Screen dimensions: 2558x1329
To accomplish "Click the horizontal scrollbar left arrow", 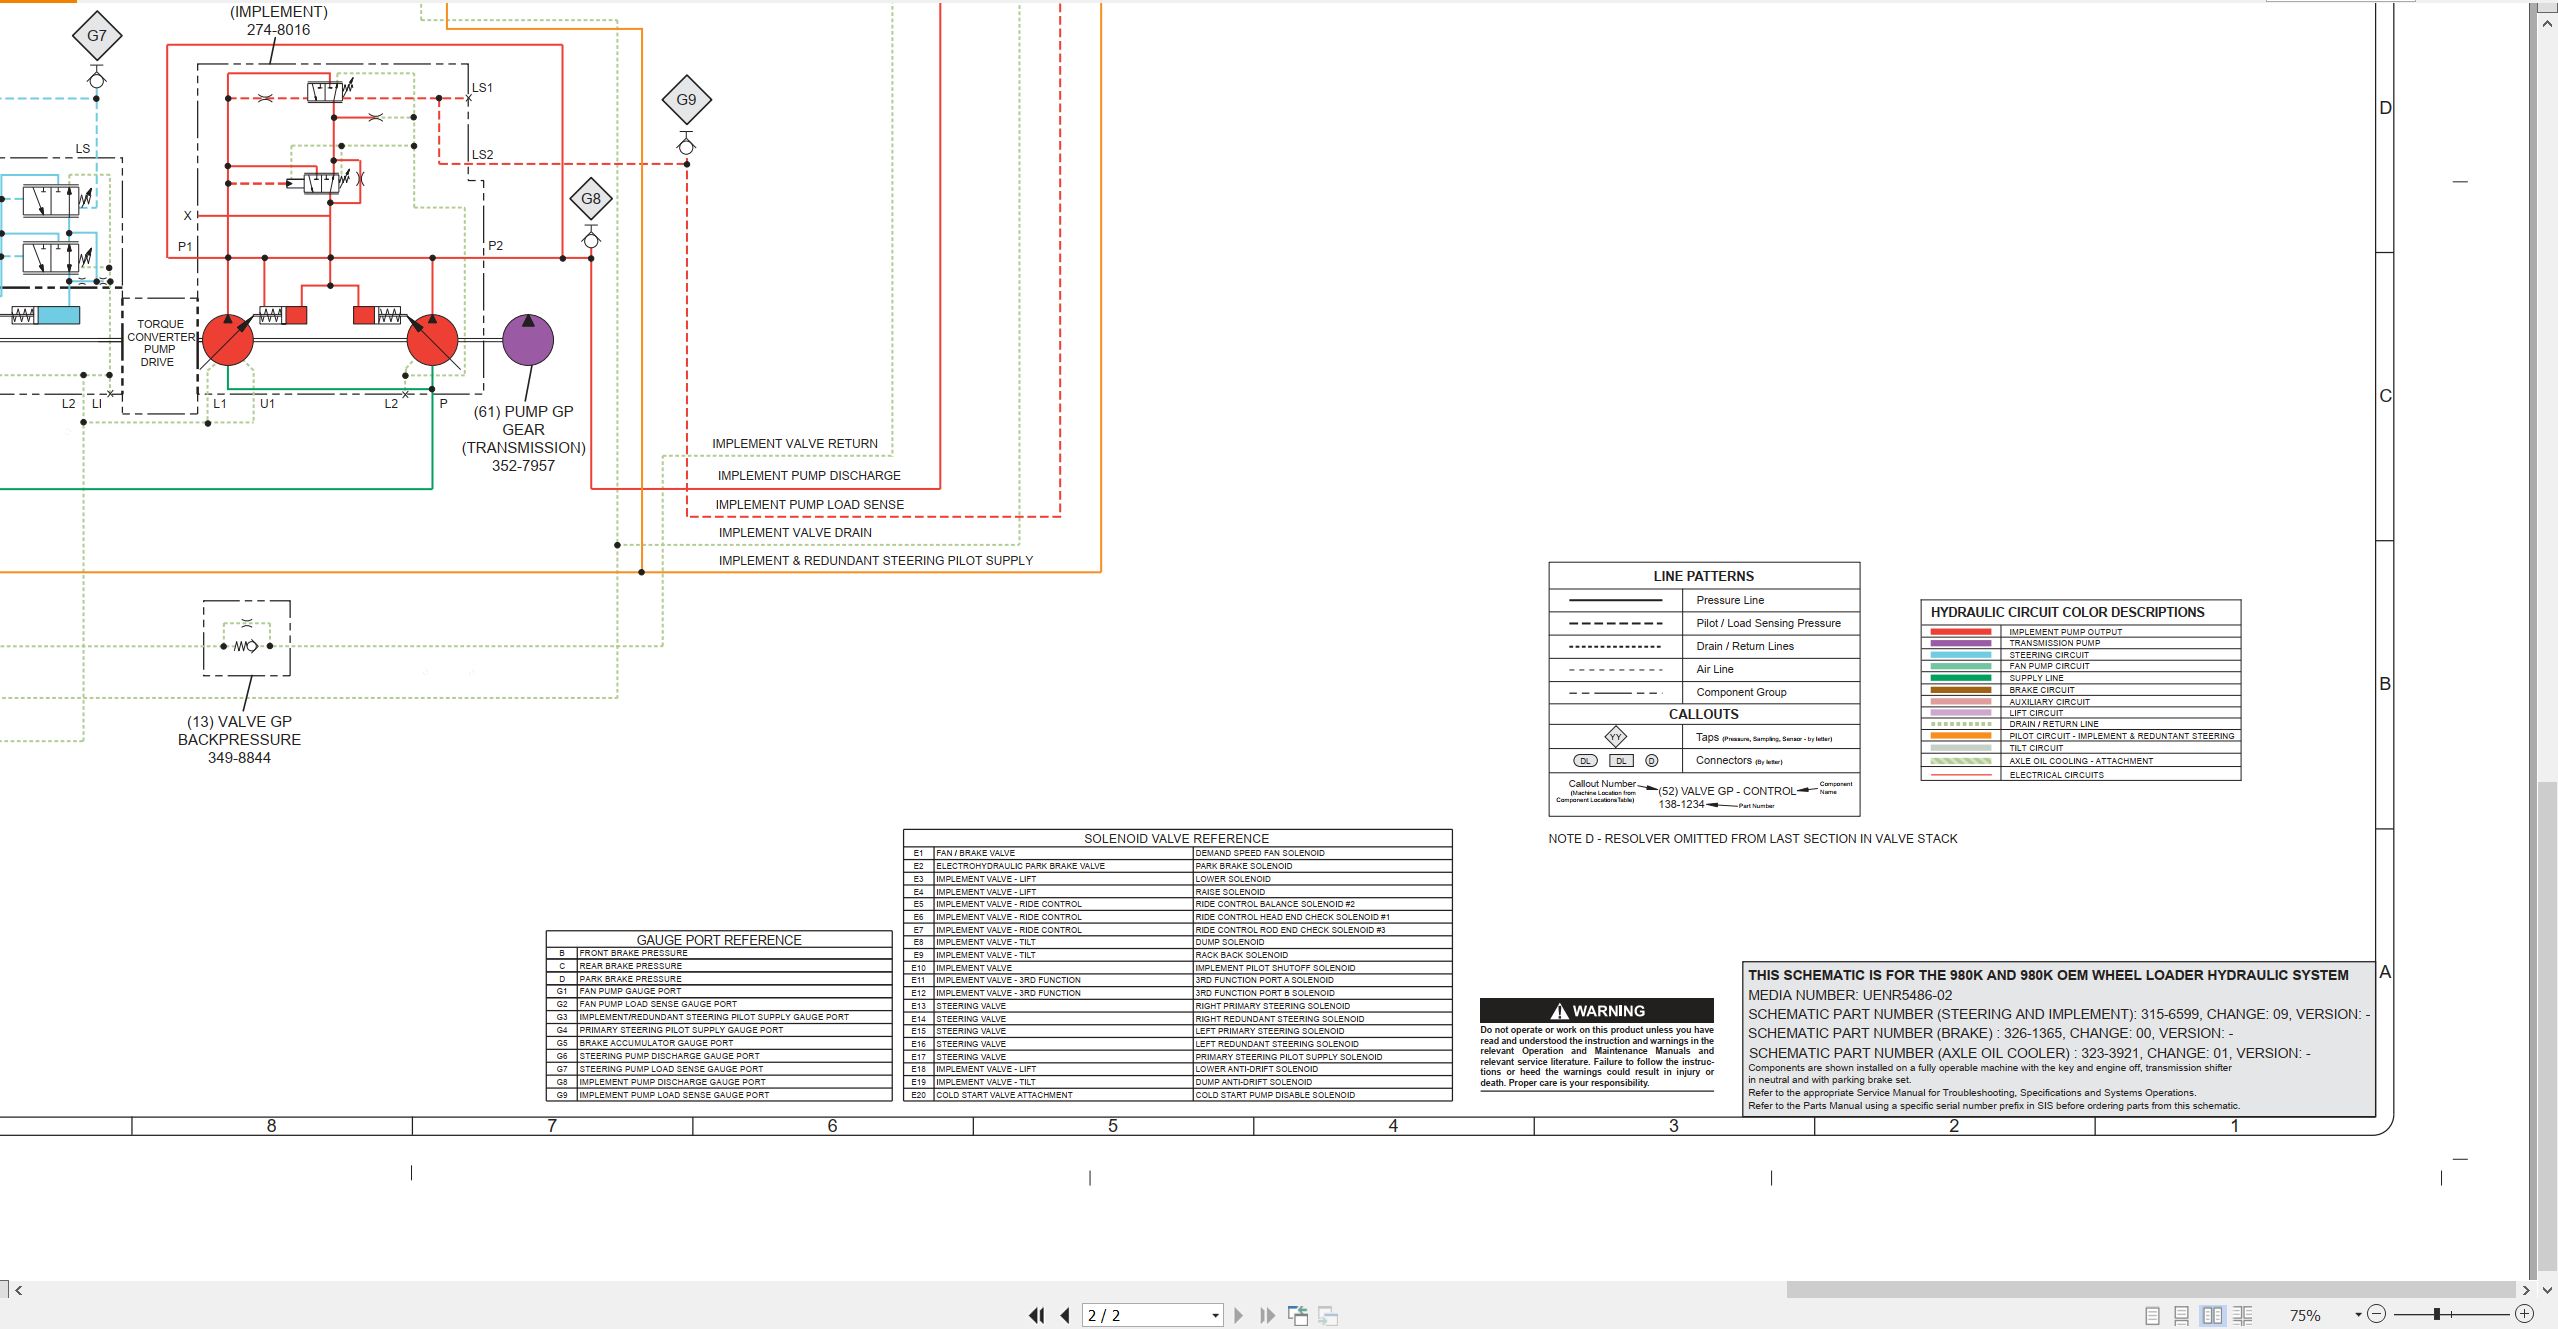I will point(18,1290).
